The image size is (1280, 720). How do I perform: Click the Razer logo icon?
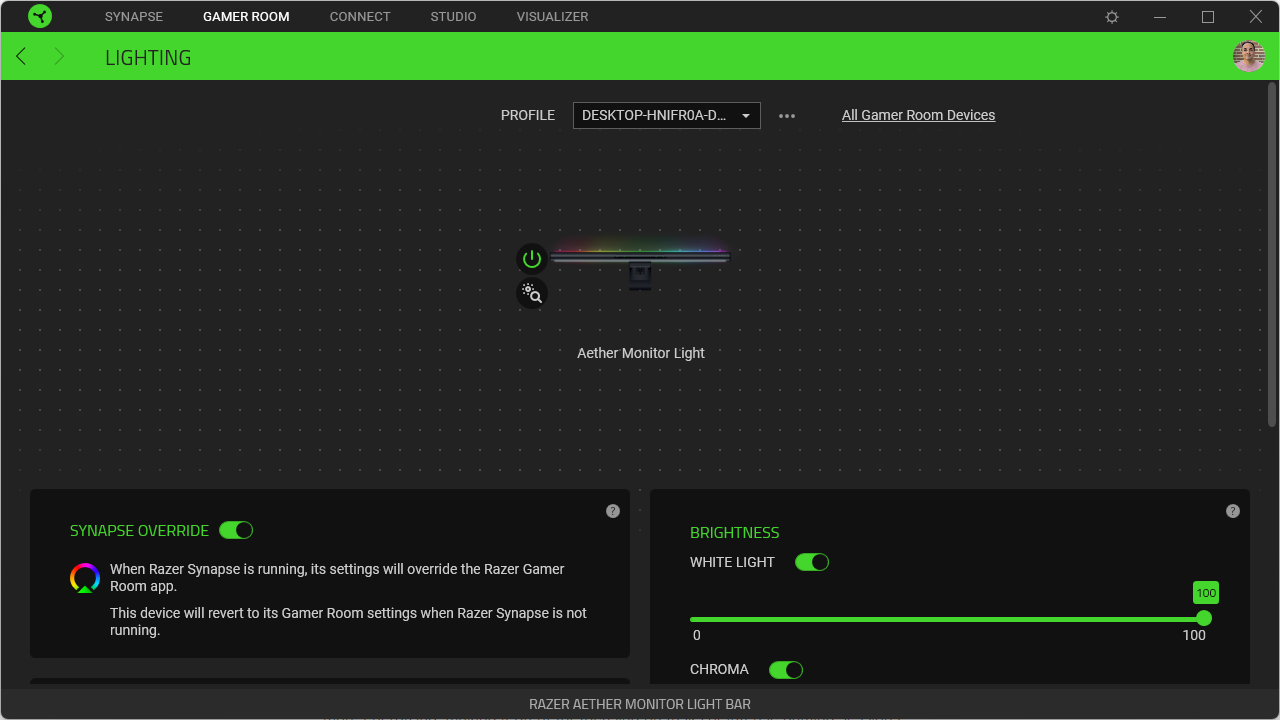coord(40,16)
